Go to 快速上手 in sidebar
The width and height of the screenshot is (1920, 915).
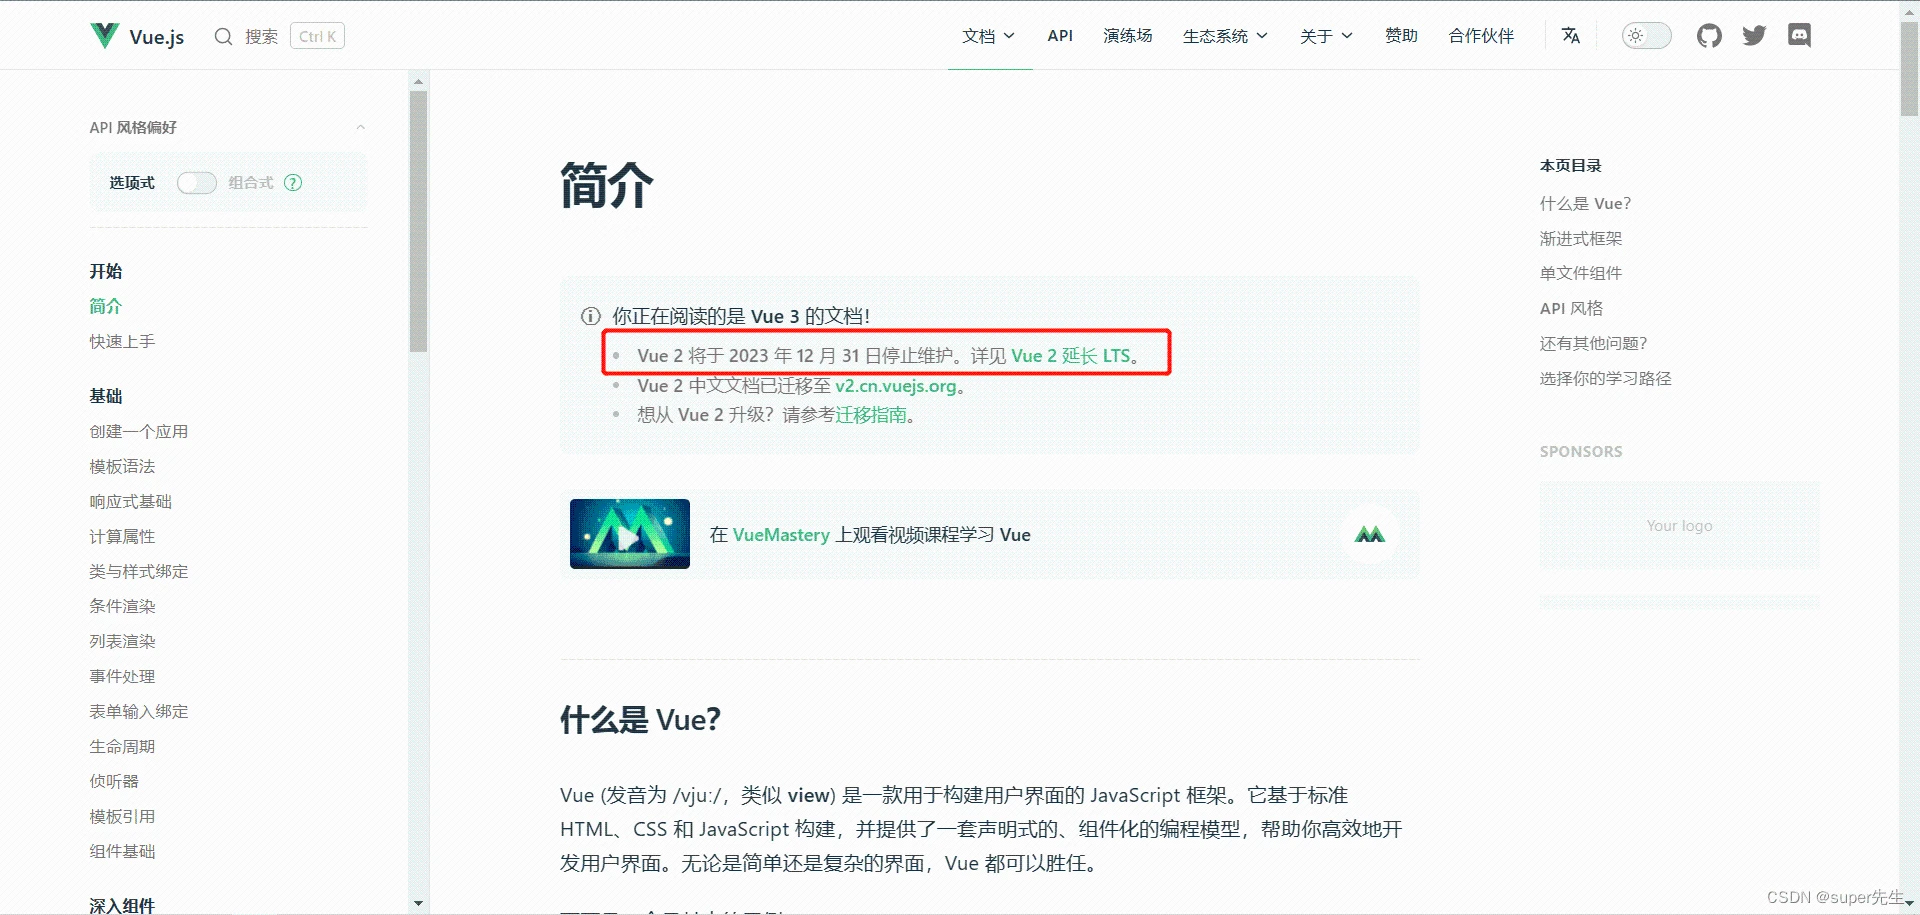[x=122, y=342]
